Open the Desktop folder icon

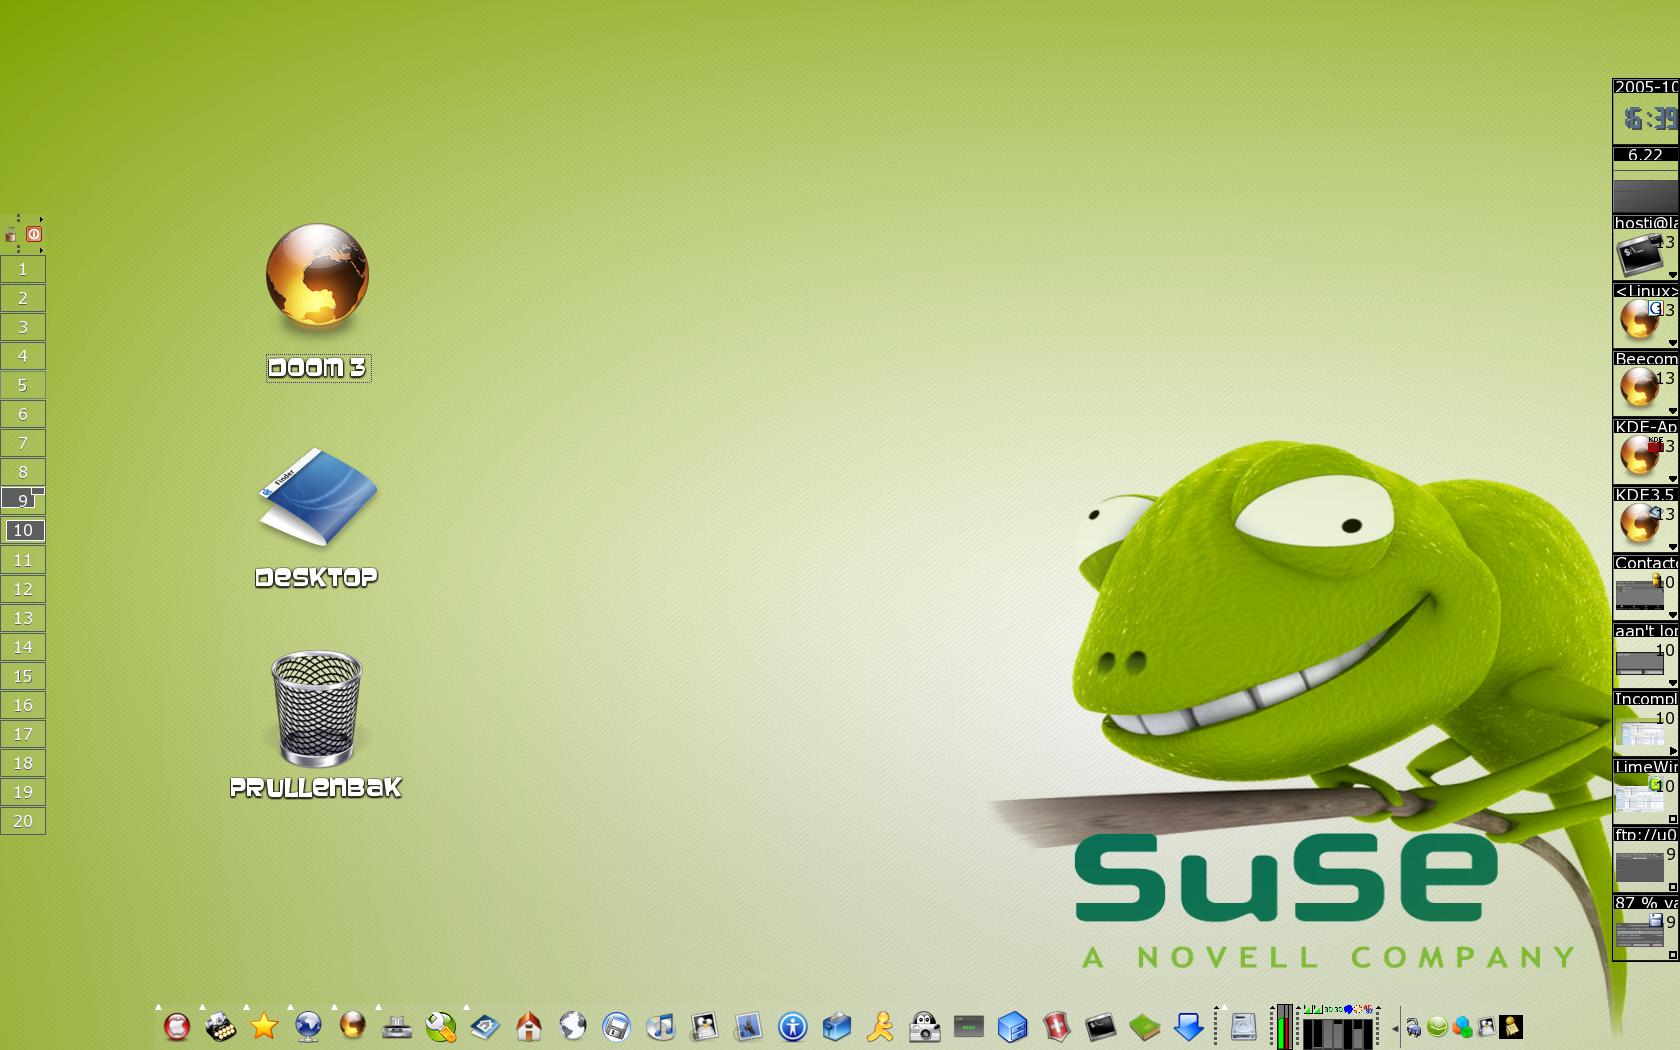[x=317, y=518]
